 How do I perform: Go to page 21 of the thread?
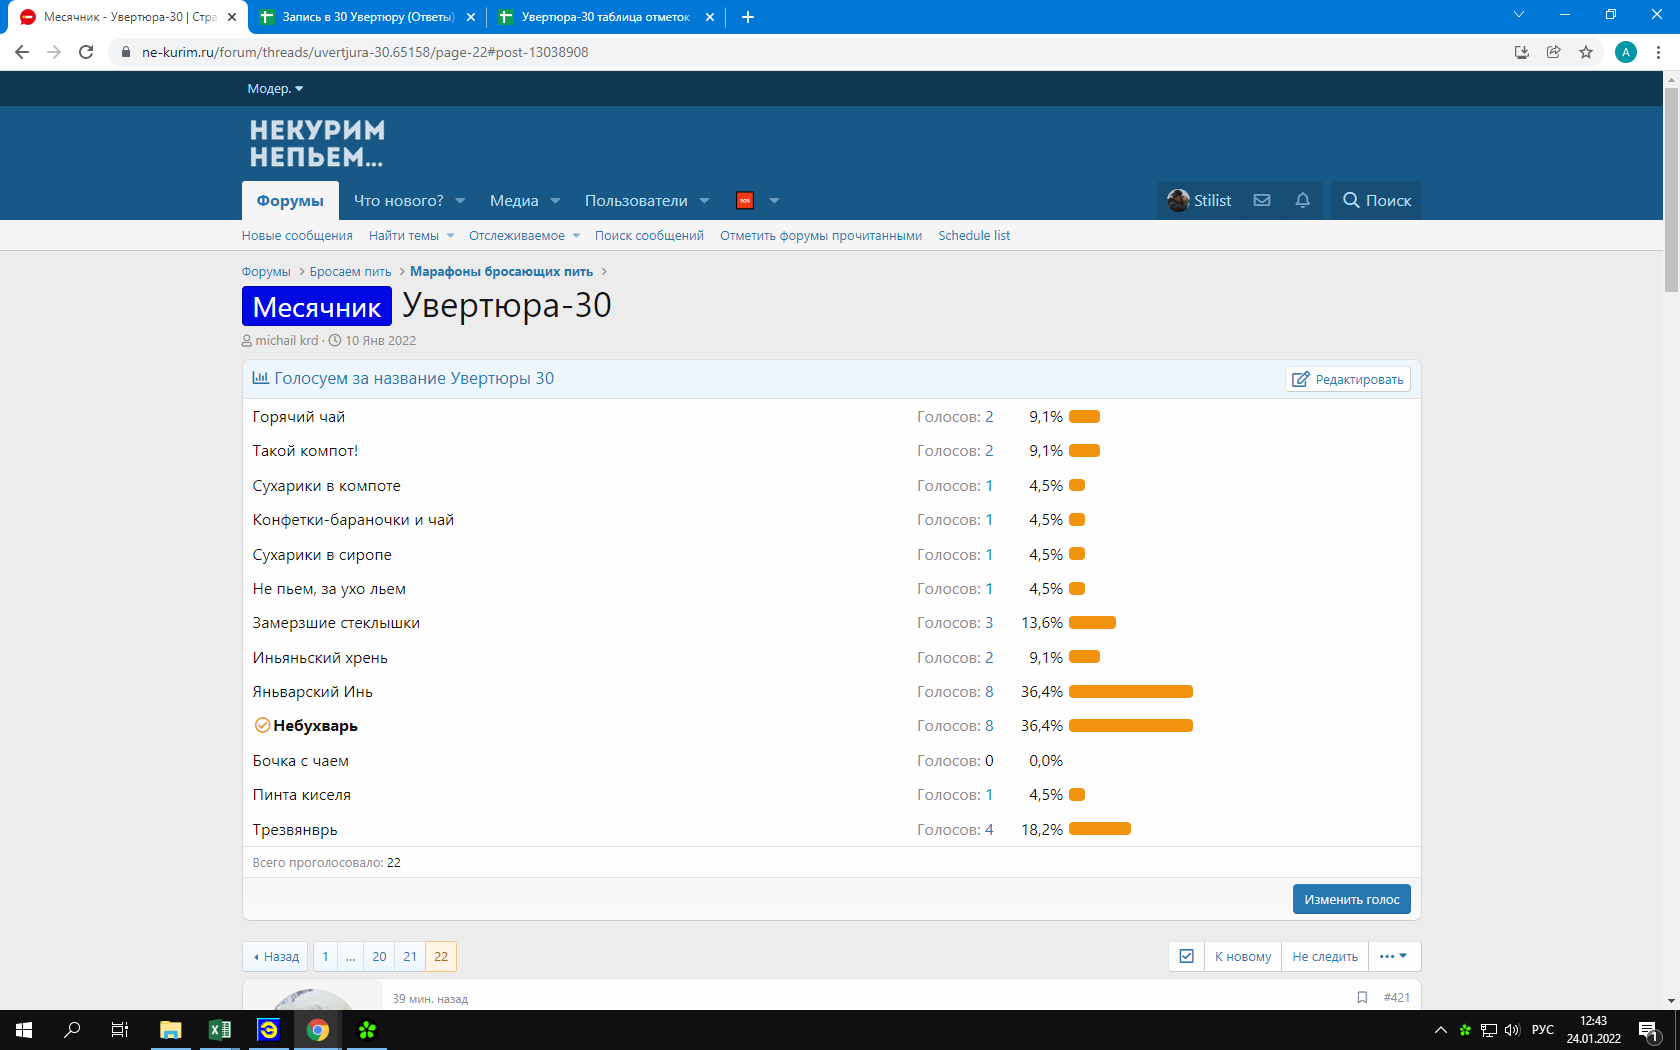pos(410,956)
